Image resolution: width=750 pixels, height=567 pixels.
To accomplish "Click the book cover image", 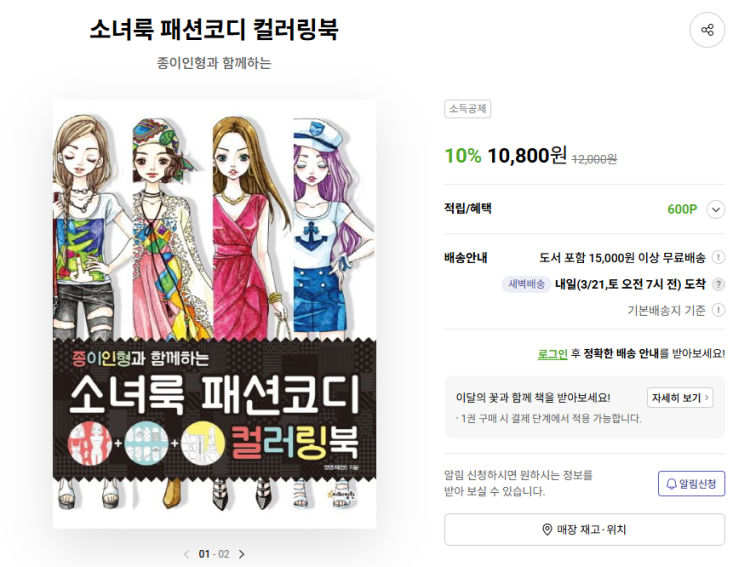I will [214, 314].
